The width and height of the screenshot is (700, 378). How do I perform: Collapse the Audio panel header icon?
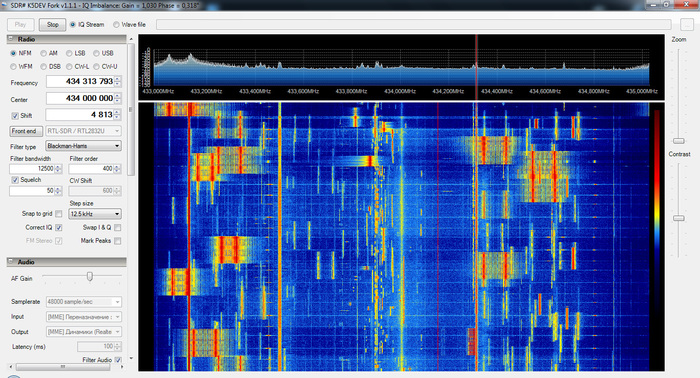pyautogui.click(x=11, y=262)
